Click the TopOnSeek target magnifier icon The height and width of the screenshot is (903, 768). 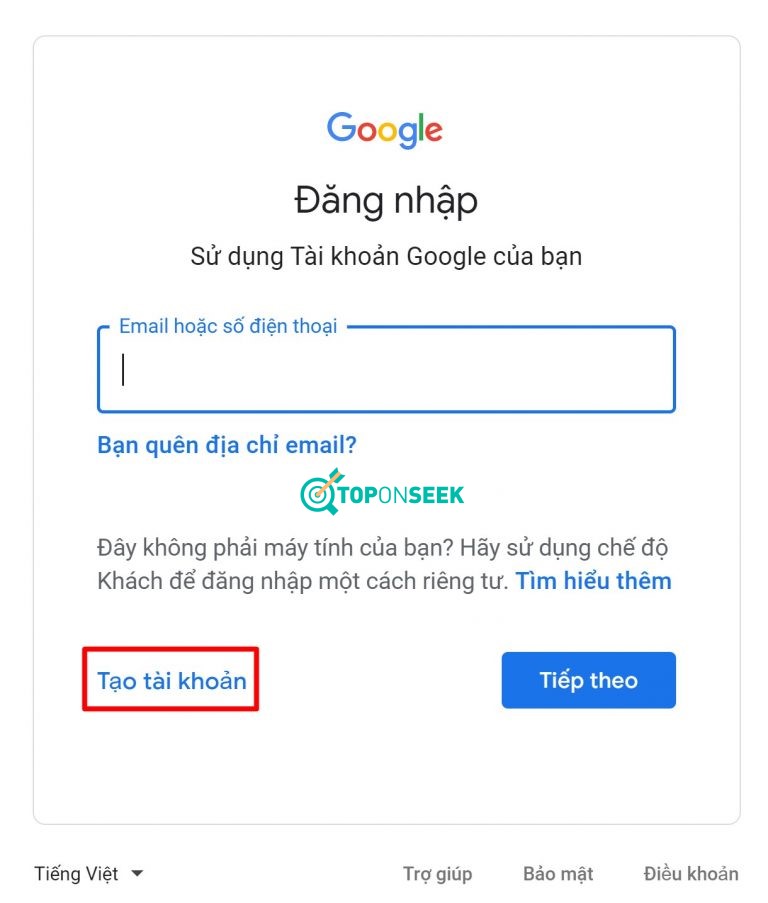tap(321, 491)
